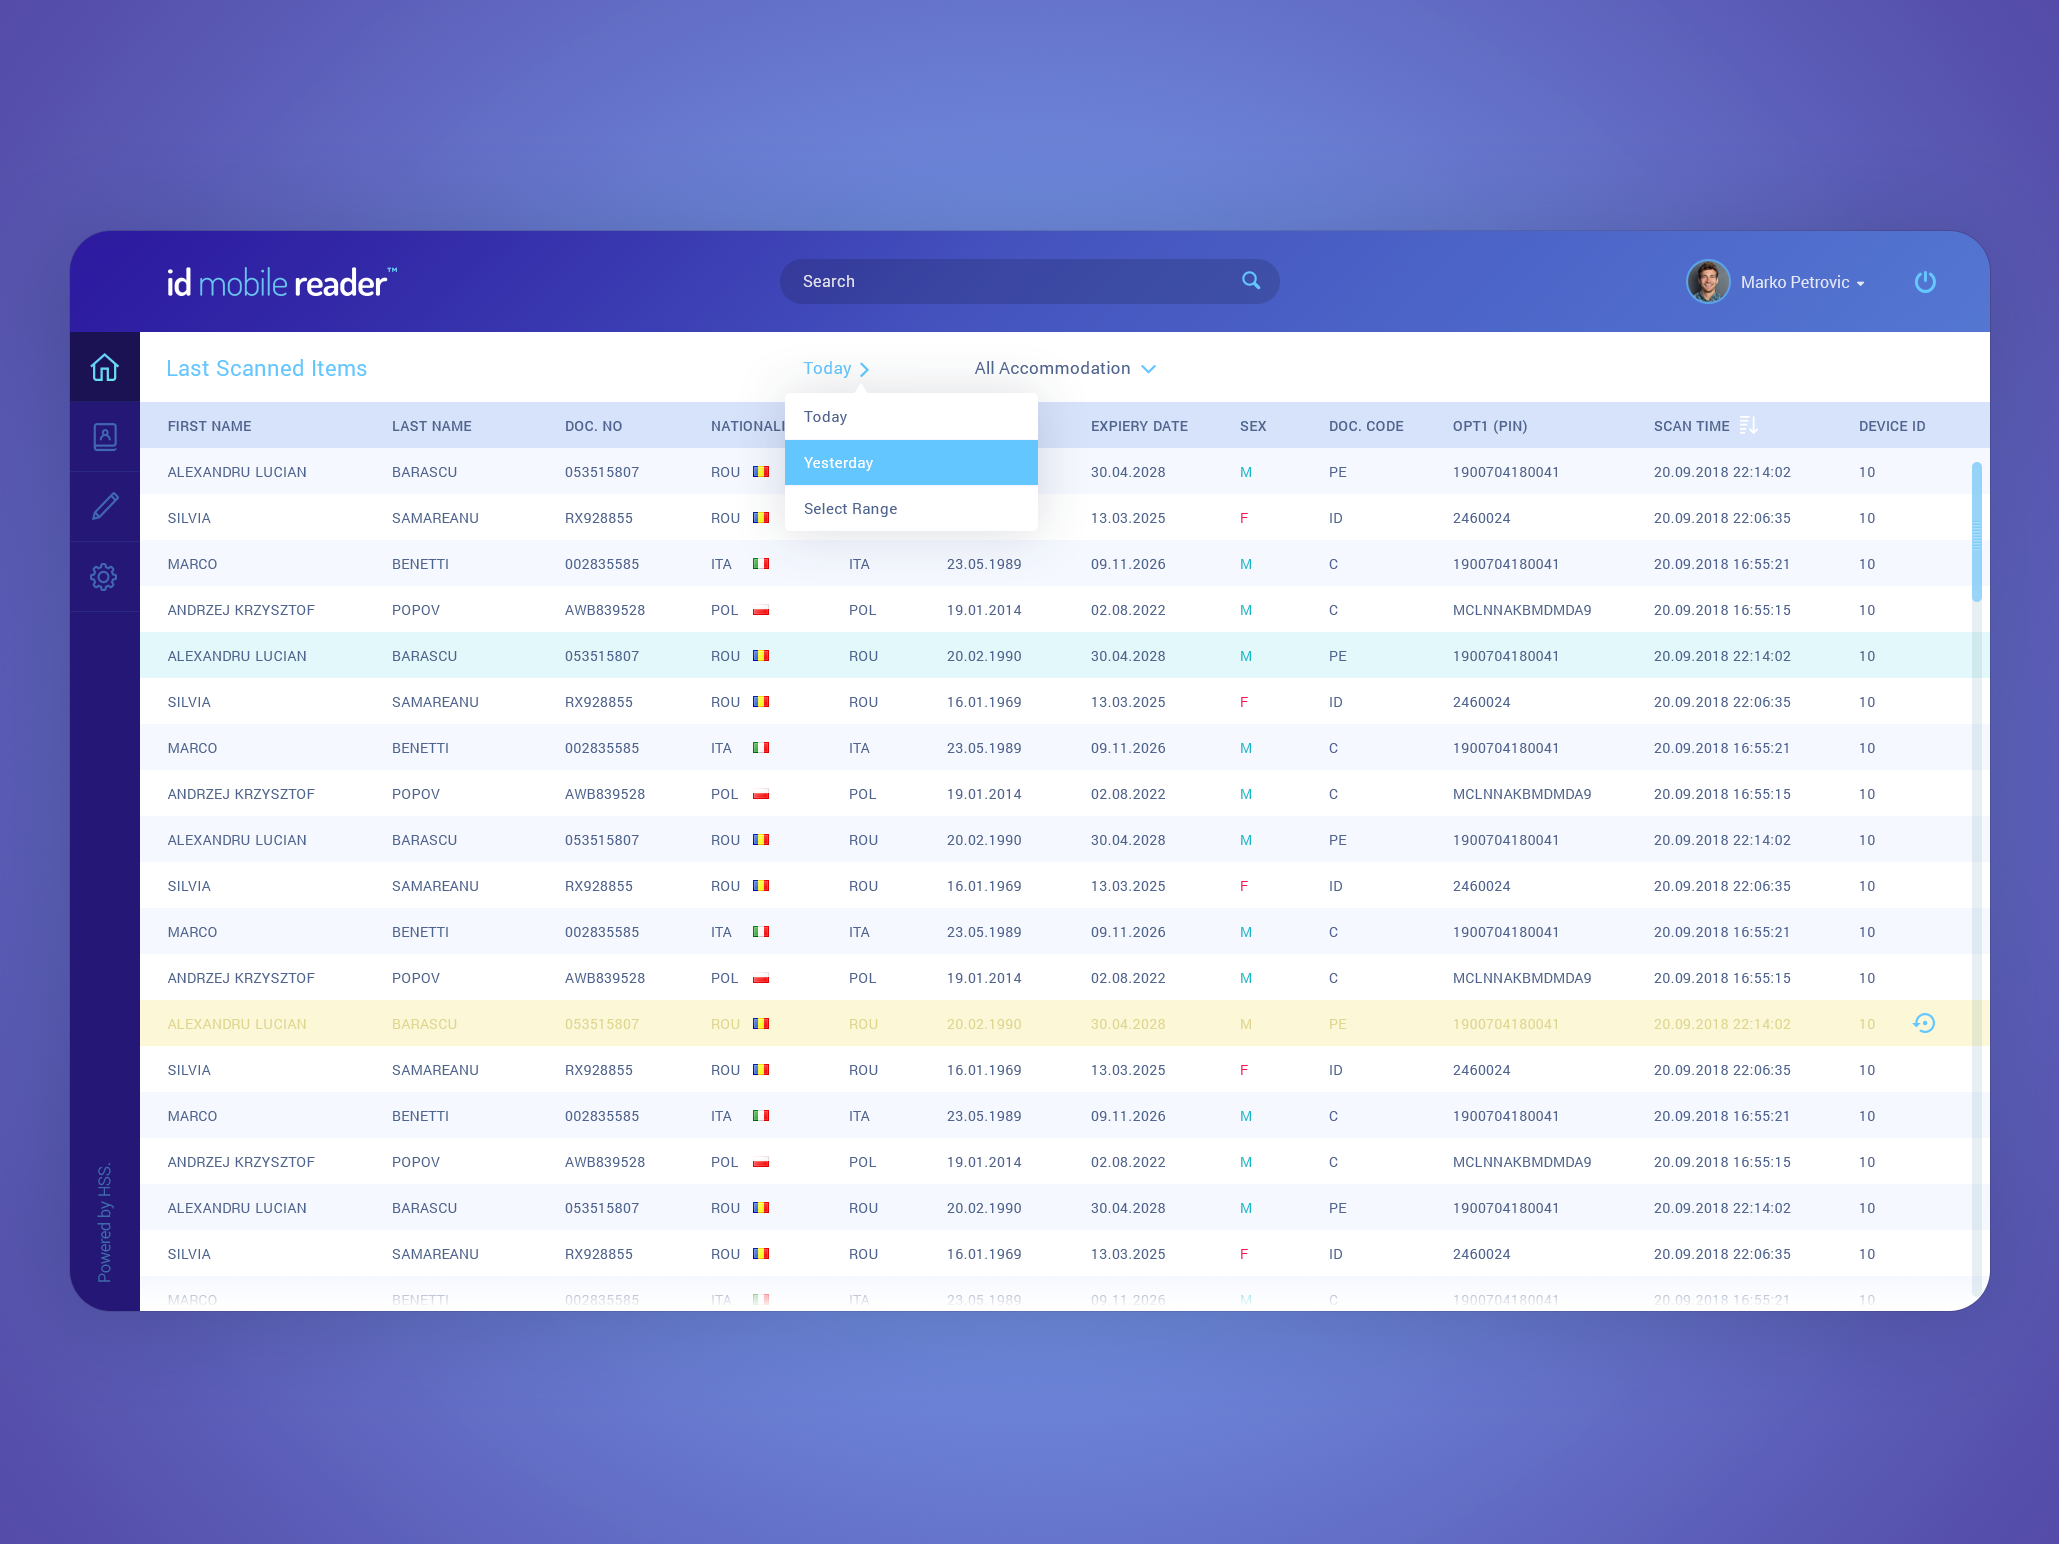Click the search magnifier icon
The height and width of the screenshot is (1544, 2059).
pos(1250,281)
